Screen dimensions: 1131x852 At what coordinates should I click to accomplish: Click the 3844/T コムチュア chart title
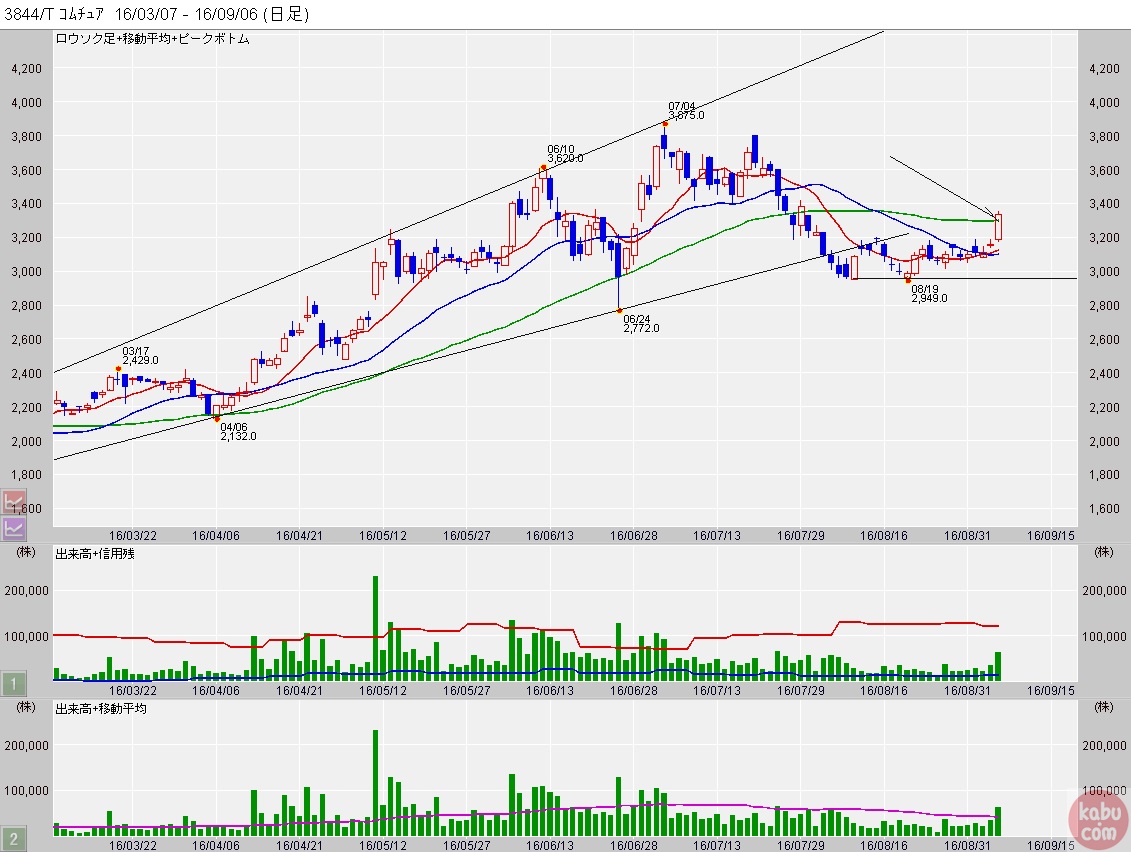pos(156,14)
